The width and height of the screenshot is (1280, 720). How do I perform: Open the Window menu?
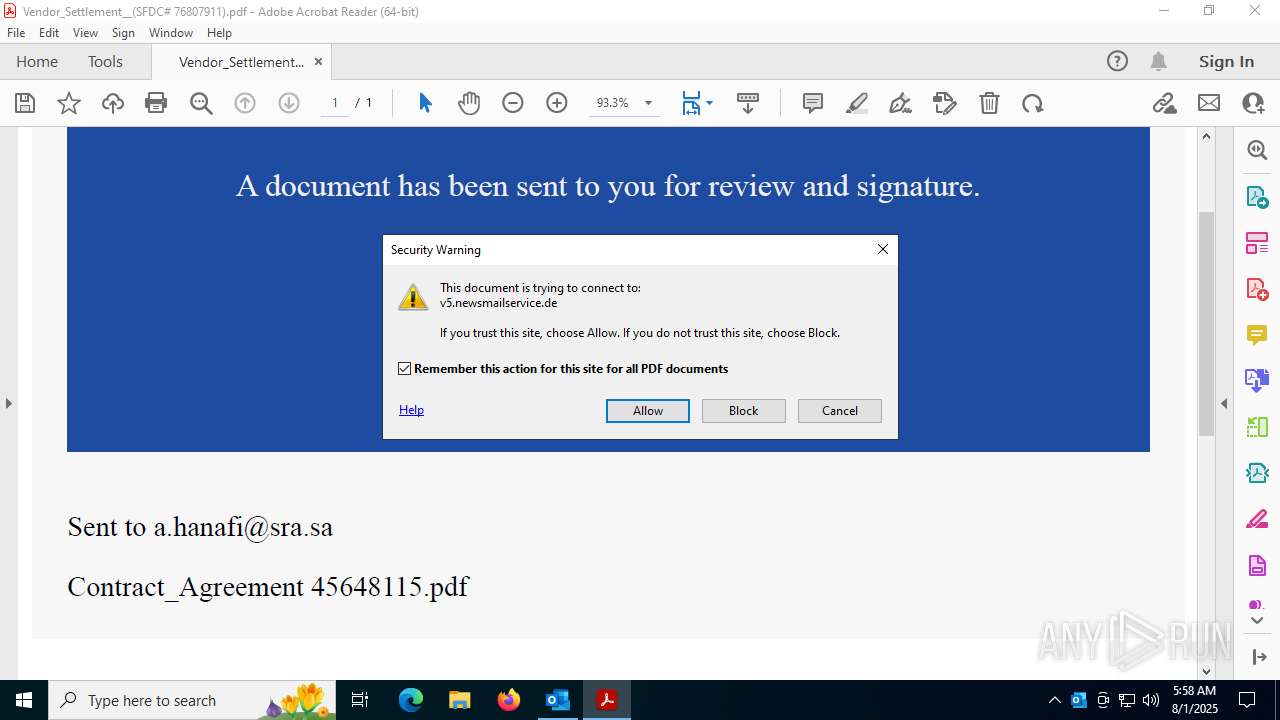point(171,33)
